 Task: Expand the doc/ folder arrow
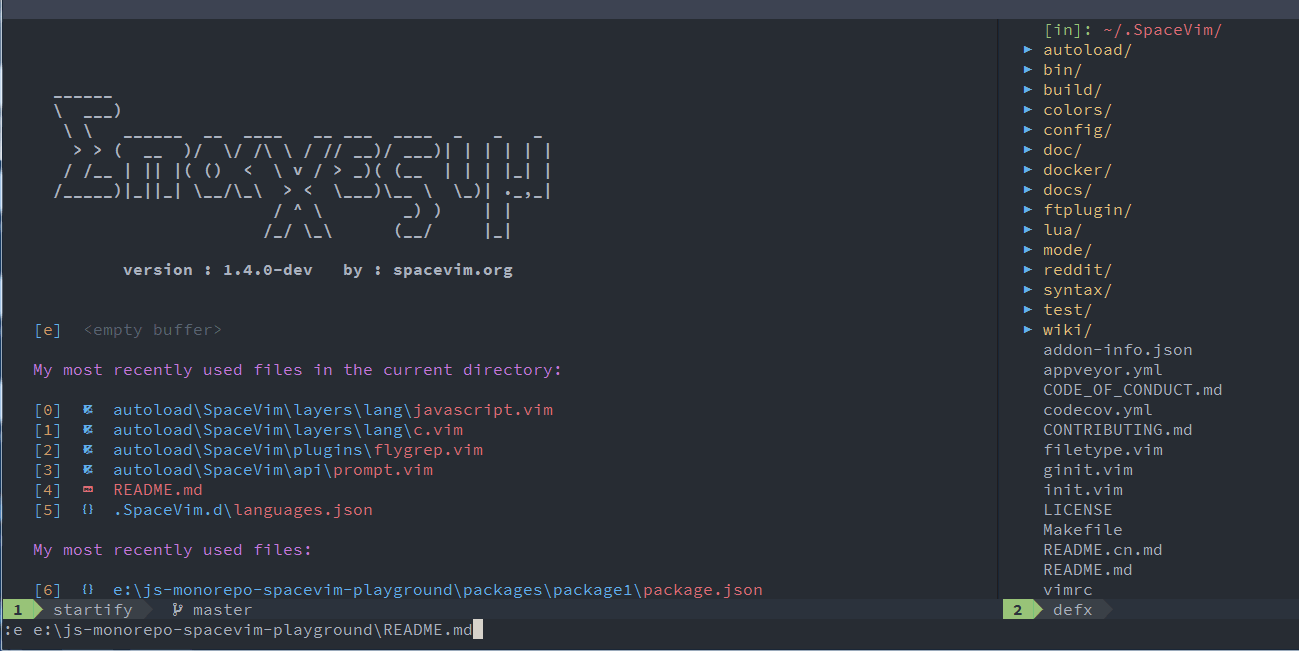click(1028, 150)
